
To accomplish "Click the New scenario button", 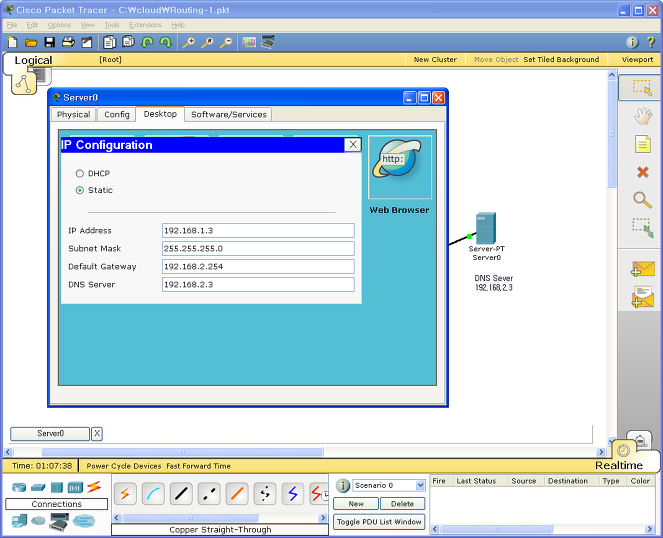I will [x=356, y=504].
